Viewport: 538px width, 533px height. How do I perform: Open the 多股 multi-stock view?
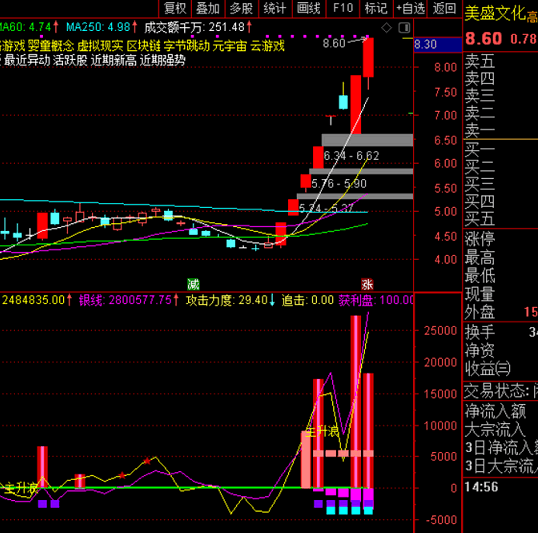(x=241, y=8)
